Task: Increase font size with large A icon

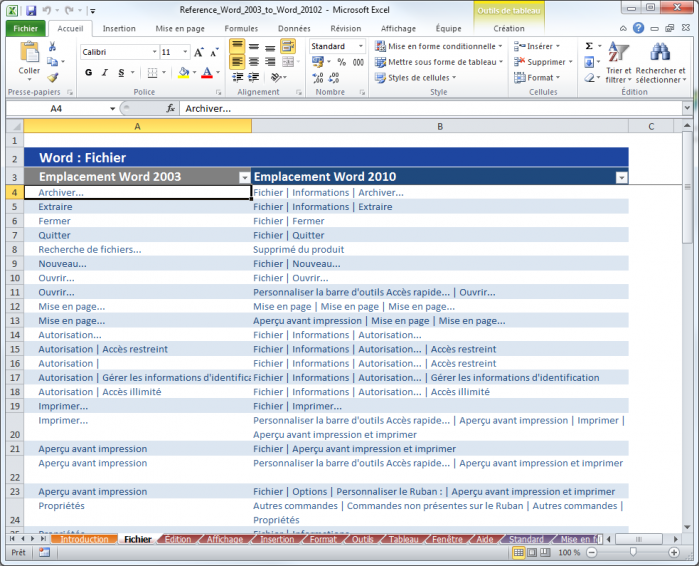Action: pyautogui.click(x=199, y=52)
